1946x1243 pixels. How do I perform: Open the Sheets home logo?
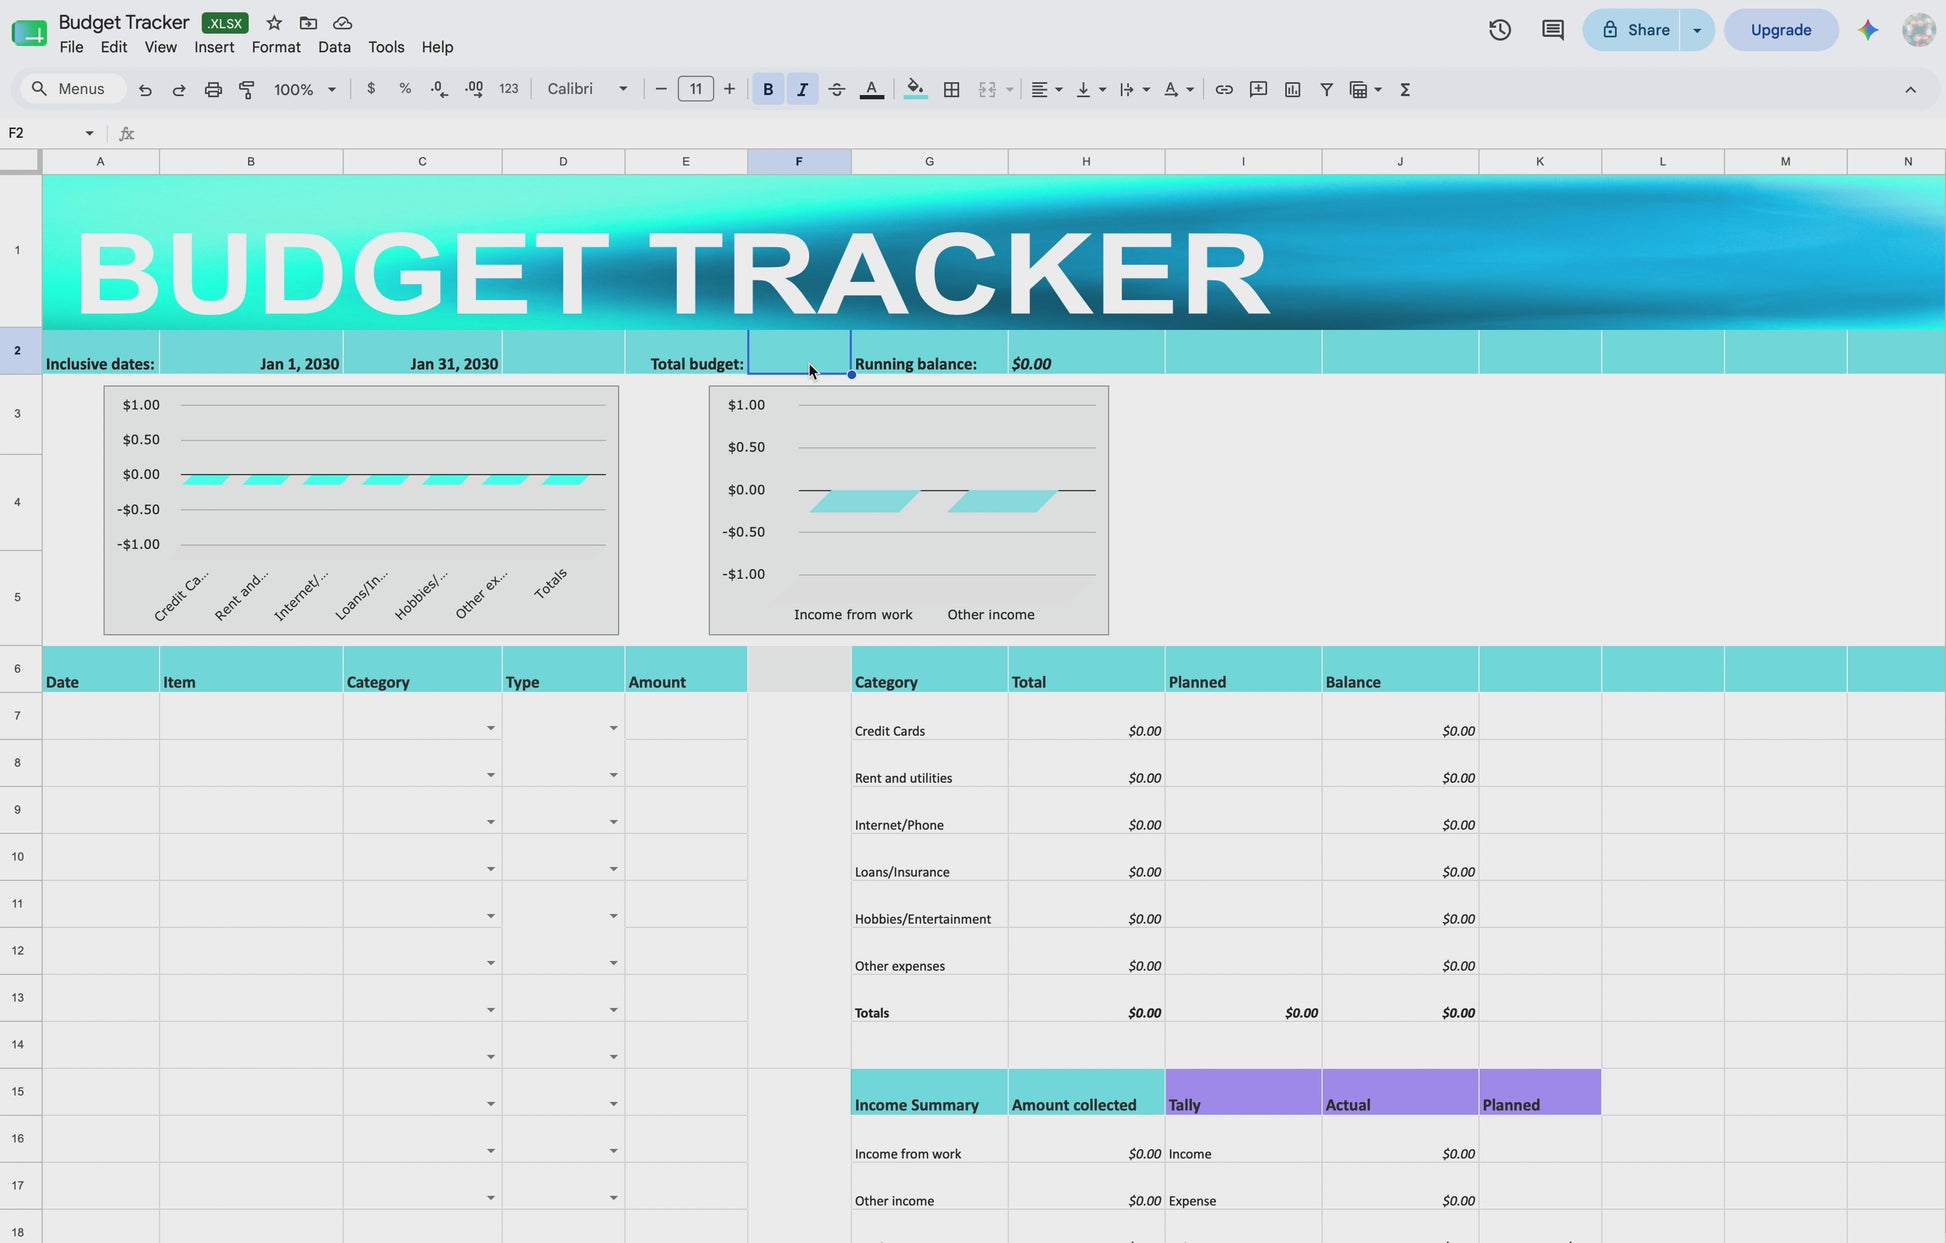click(x=29, y=33)
